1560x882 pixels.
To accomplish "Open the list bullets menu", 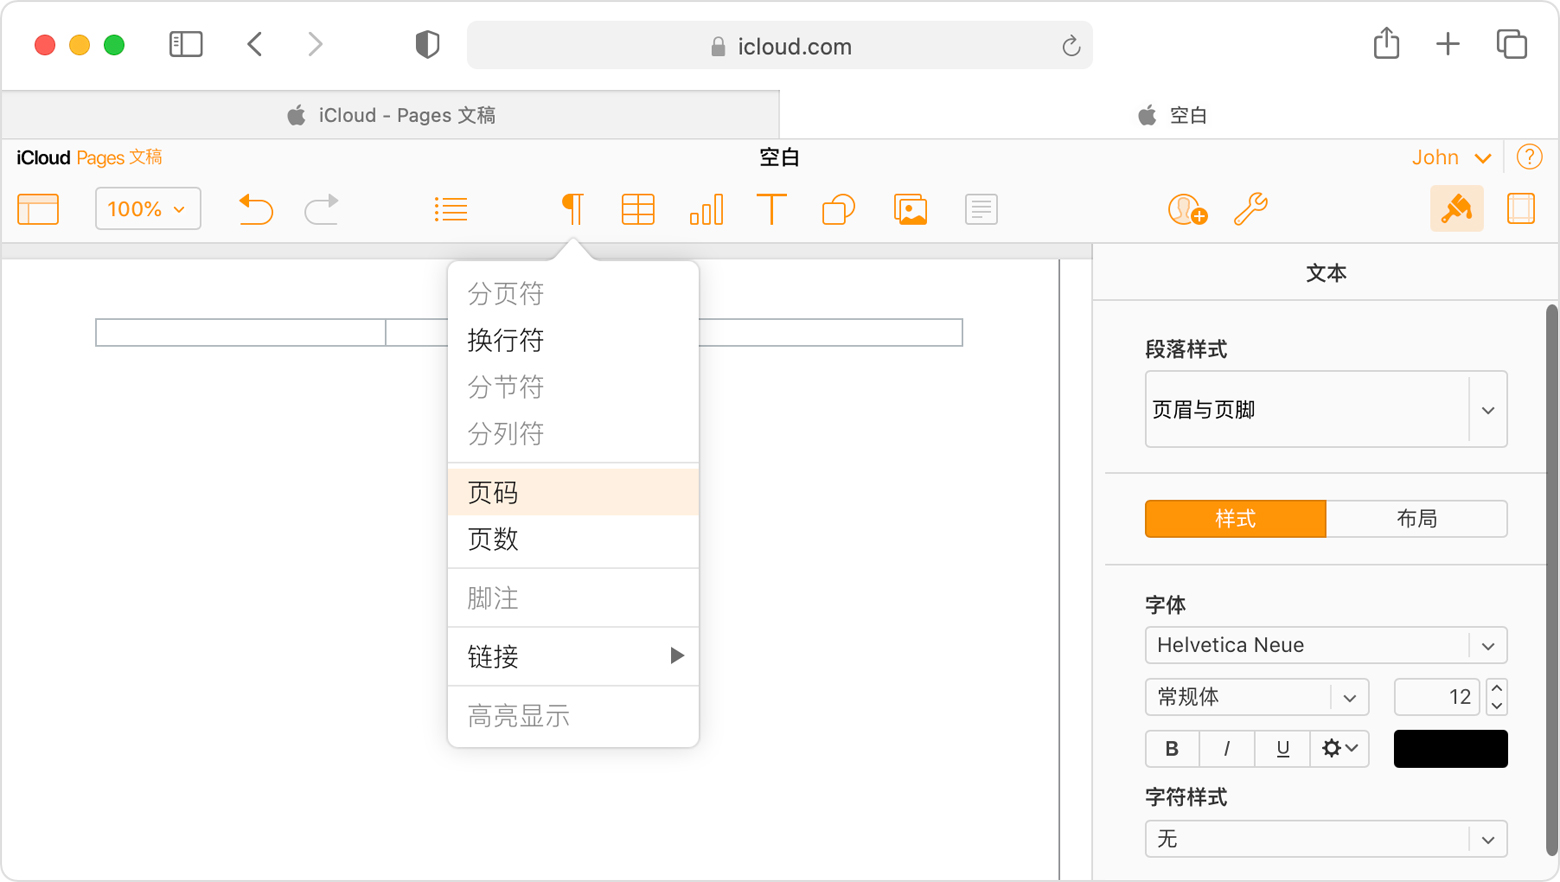I will 451,209.
